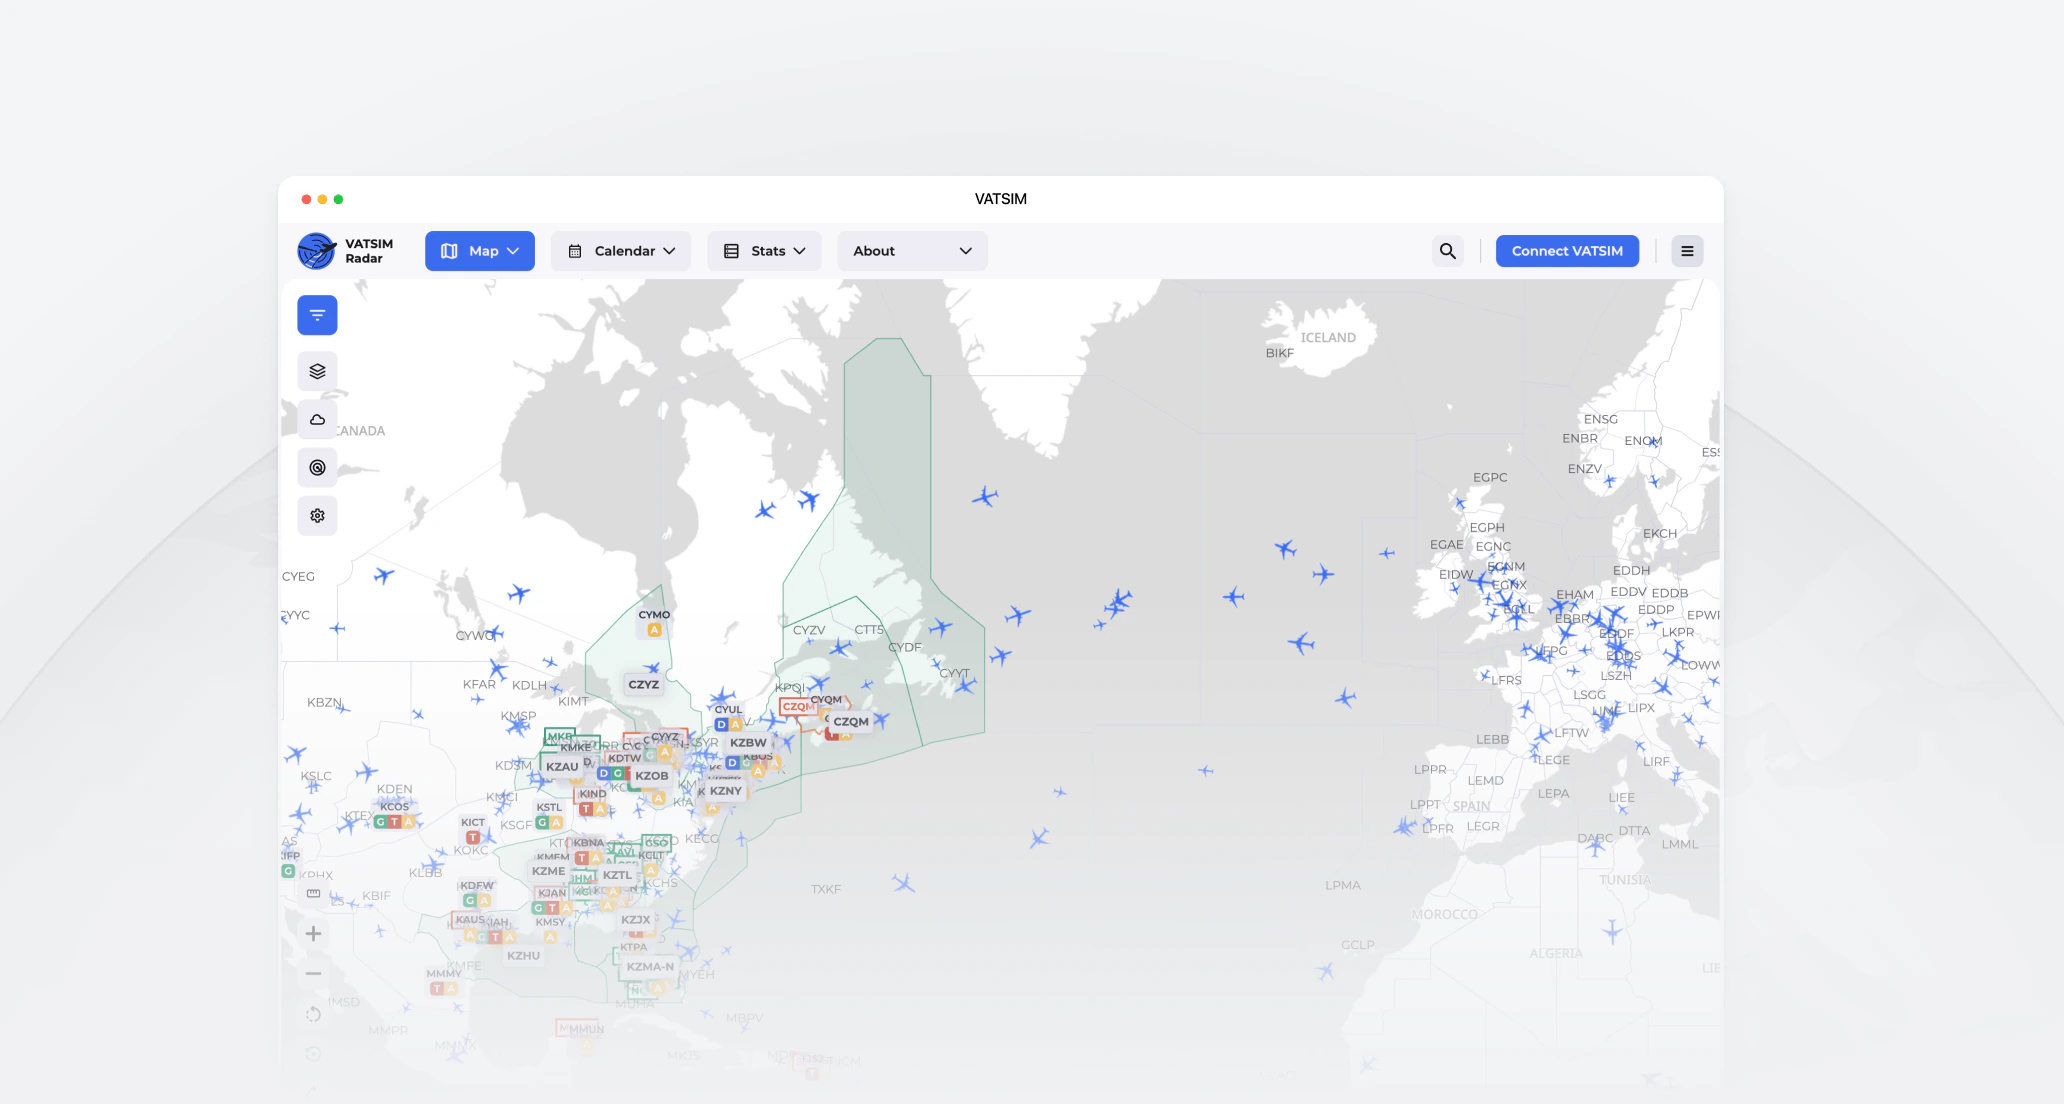Viewport: 2064px width, 1104px height.
Task: Select the aircraft right of CYEG label
Action: (384, 575)
